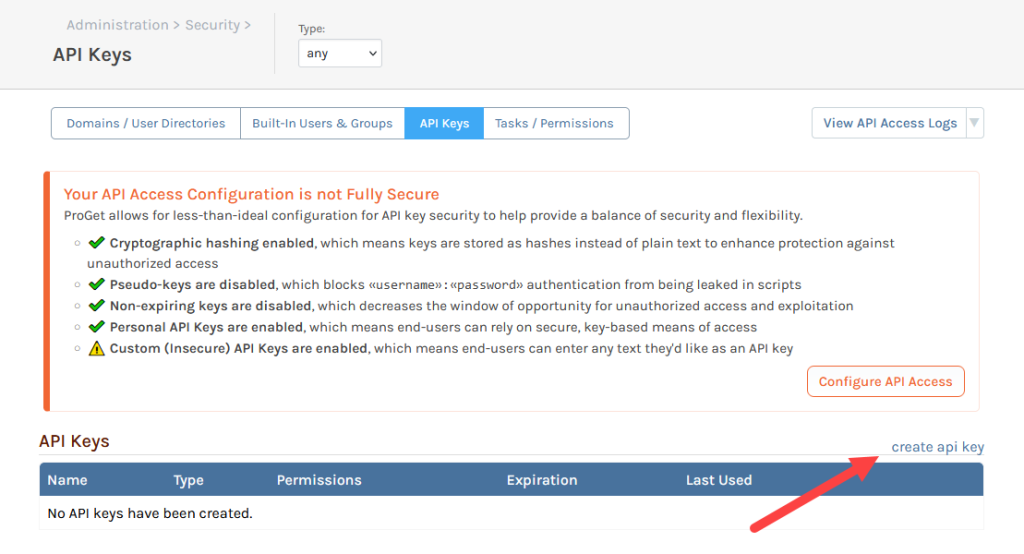Click View API Access Logs button

click(x=889, y=123)
